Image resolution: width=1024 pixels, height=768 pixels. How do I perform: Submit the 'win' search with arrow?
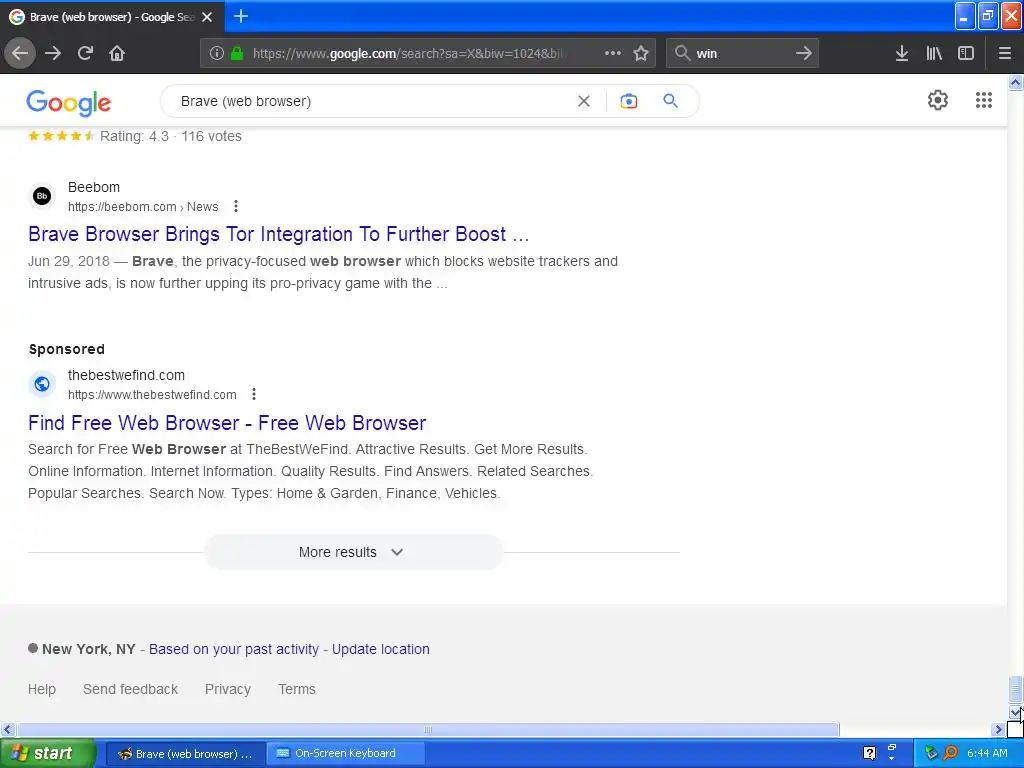pyautogui.click(x=804, y=54)
